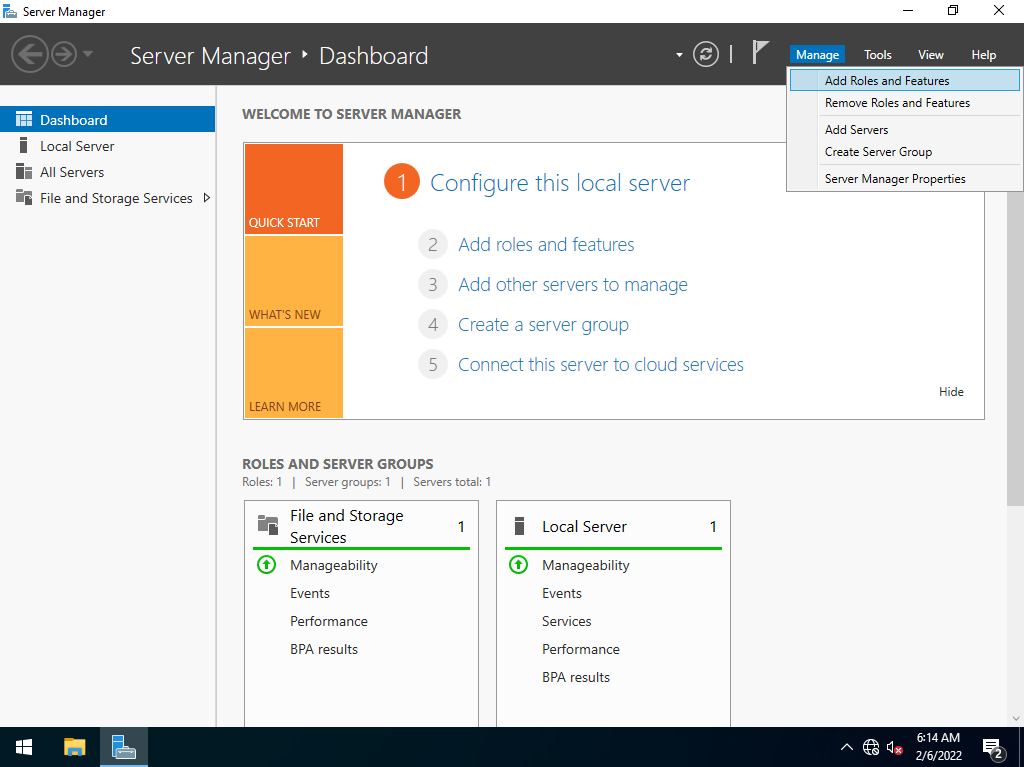
Task: Open the Action Center notifications icon
Action: [993, 748]
